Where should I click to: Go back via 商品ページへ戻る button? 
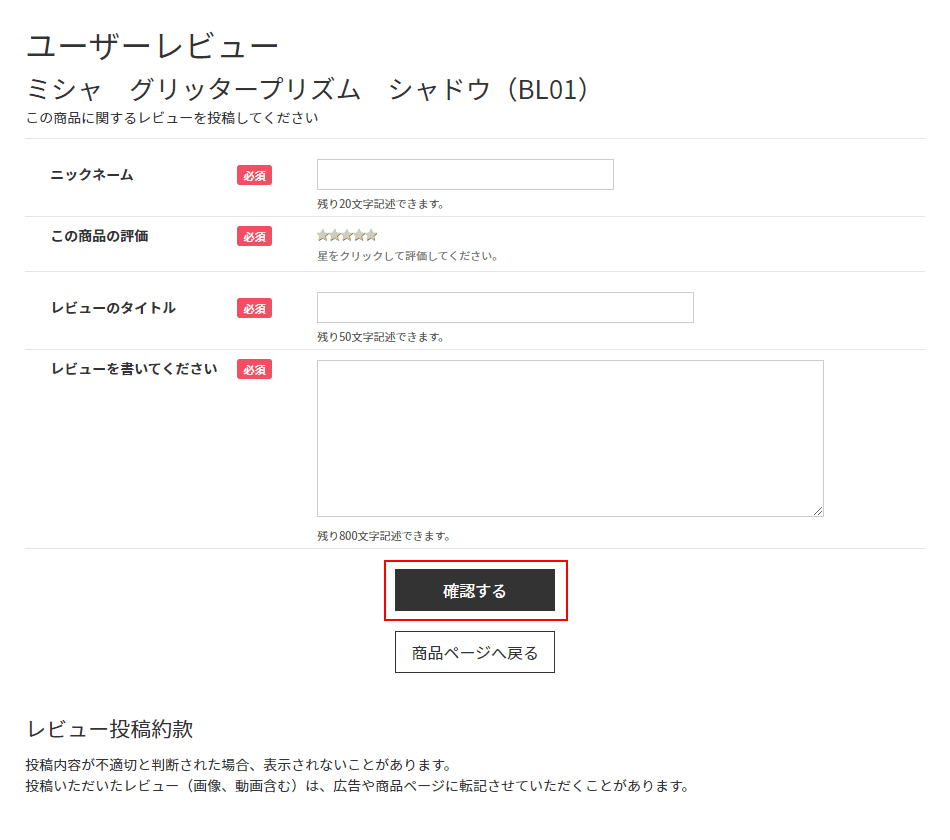pos(475,652)
